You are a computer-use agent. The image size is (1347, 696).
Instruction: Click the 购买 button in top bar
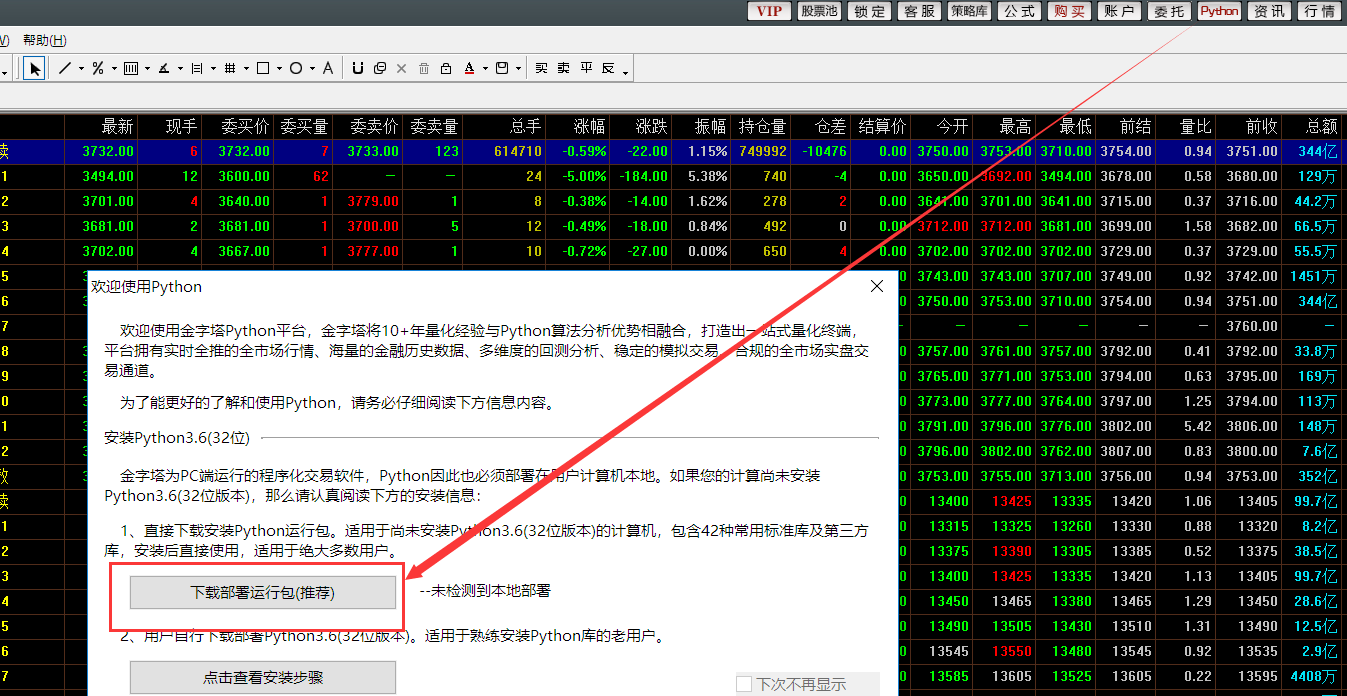[1069, 11]
